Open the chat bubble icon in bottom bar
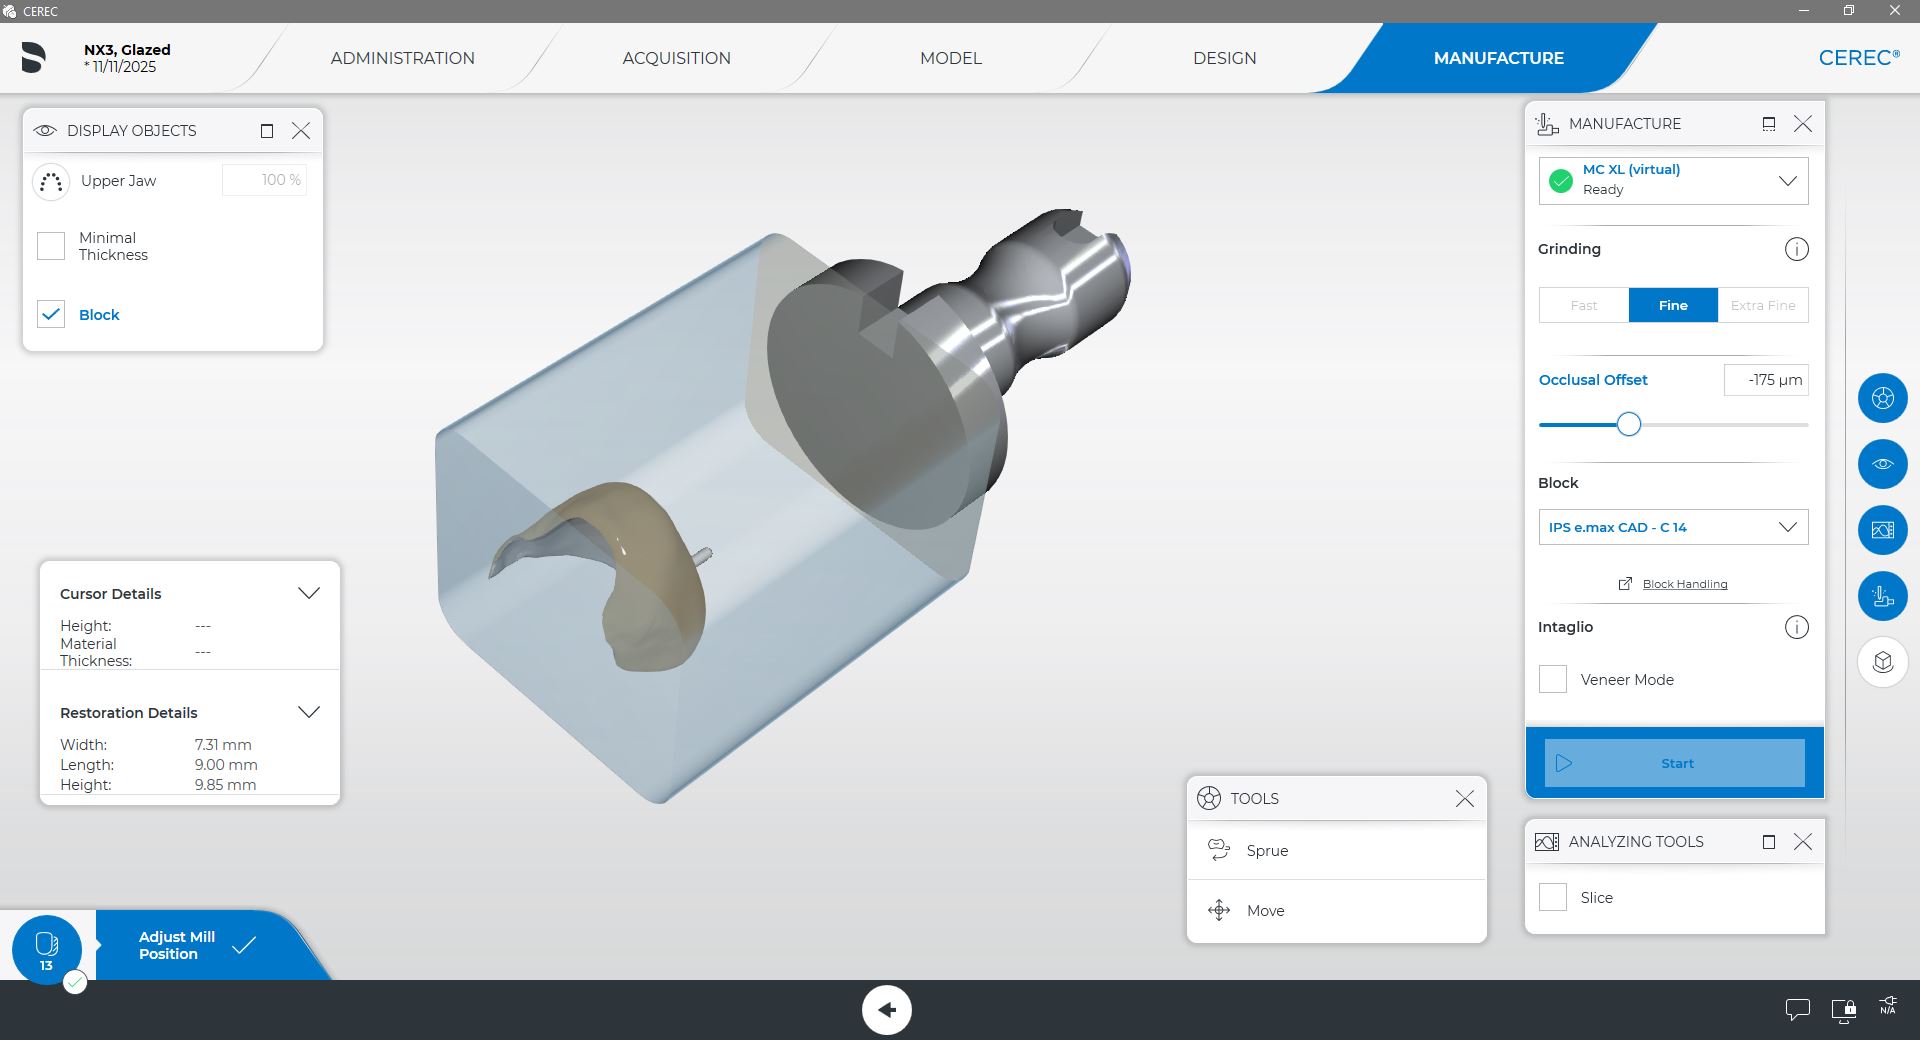Screen dimensions: 1920x1040 coord(1797,1010)
